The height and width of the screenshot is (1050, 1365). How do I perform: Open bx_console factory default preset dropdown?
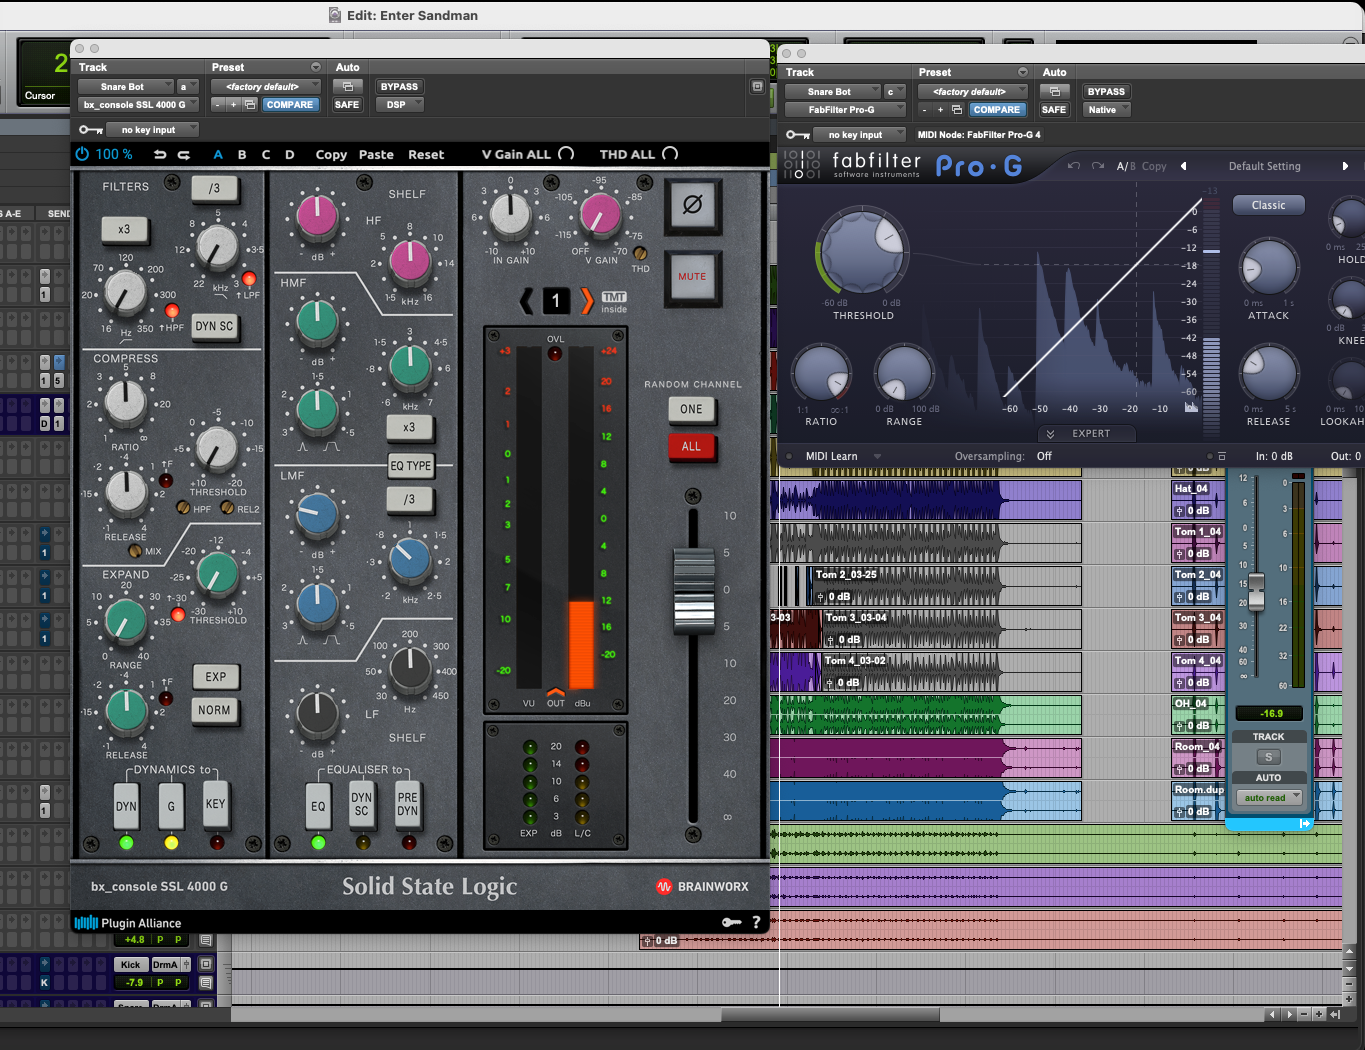[x=268, y=87]
